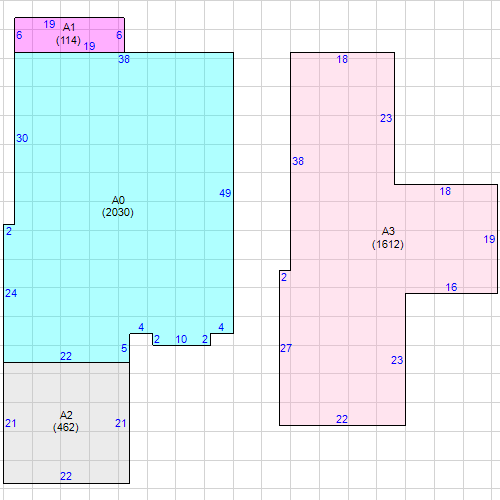This screenshot has width=500, height=500.
Task: Click the 22 dimension at A2's bottom edge
Action: point(66,476)
